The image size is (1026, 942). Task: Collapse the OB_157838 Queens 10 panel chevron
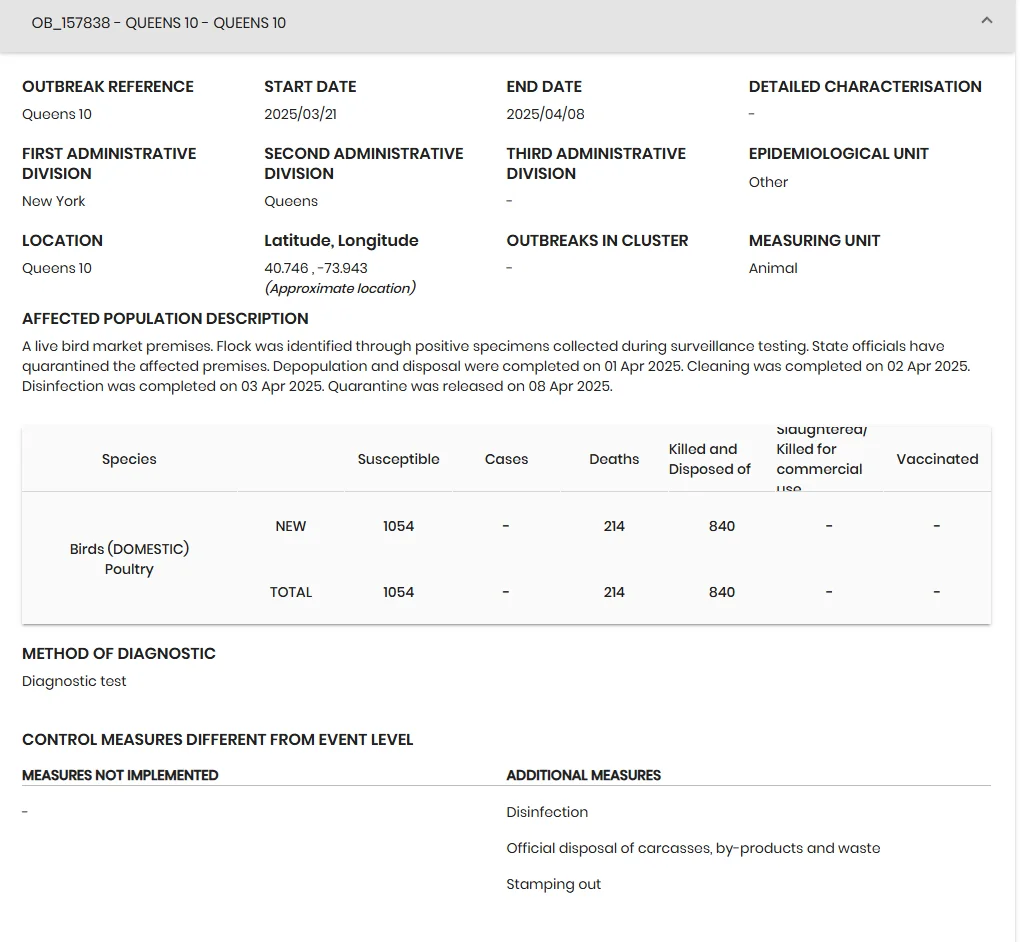[x=987, y=21]
